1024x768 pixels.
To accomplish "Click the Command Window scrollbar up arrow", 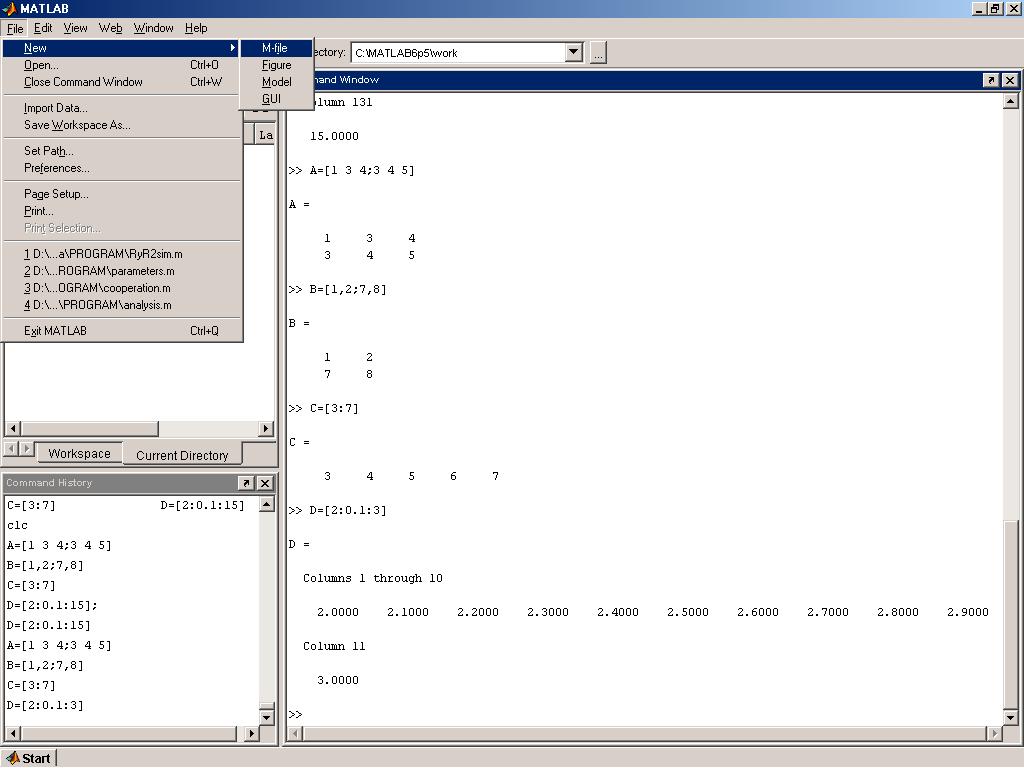I will click(x=1010, y=101).
